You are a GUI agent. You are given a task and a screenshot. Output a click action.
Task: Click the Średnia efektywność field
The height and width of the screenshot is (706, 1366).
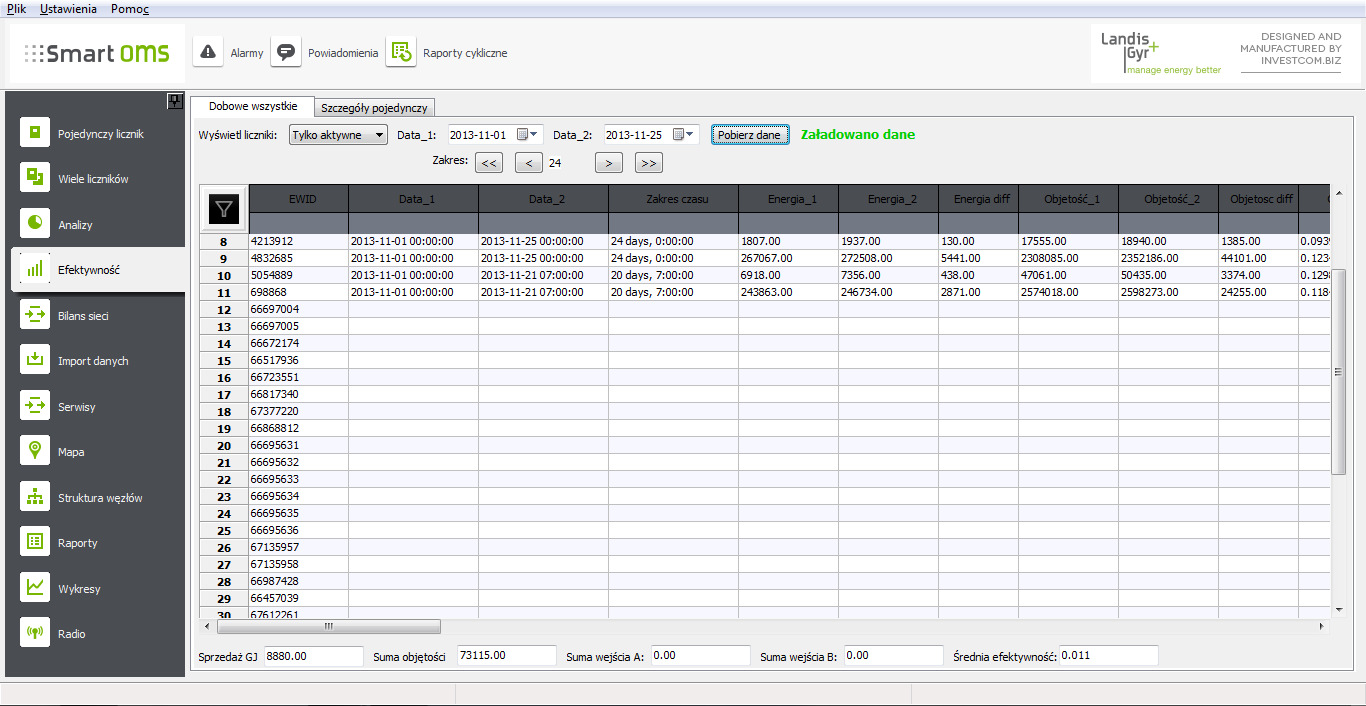(x=1109, y=656)
